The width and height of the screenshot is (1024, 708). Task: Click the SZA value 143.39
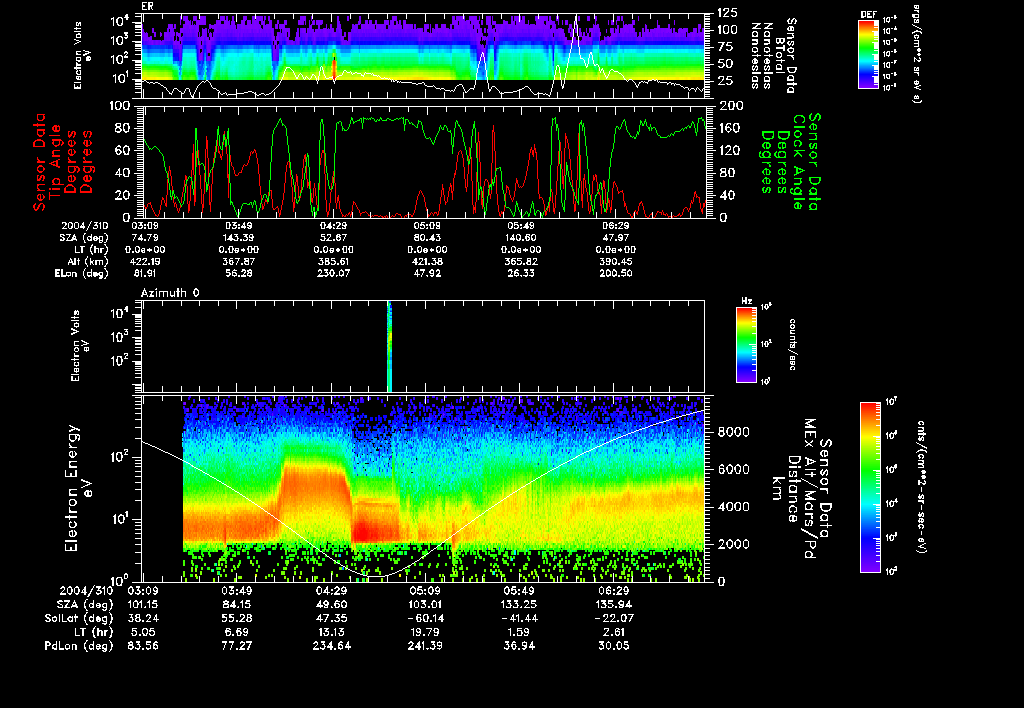[238, 238]
